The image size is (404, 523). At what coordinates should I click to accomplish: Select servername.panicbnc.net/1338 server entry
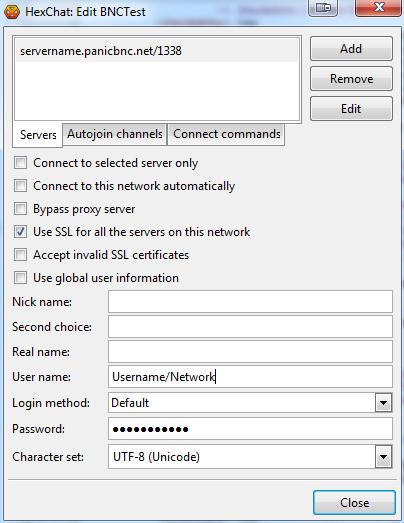point(157,51)
